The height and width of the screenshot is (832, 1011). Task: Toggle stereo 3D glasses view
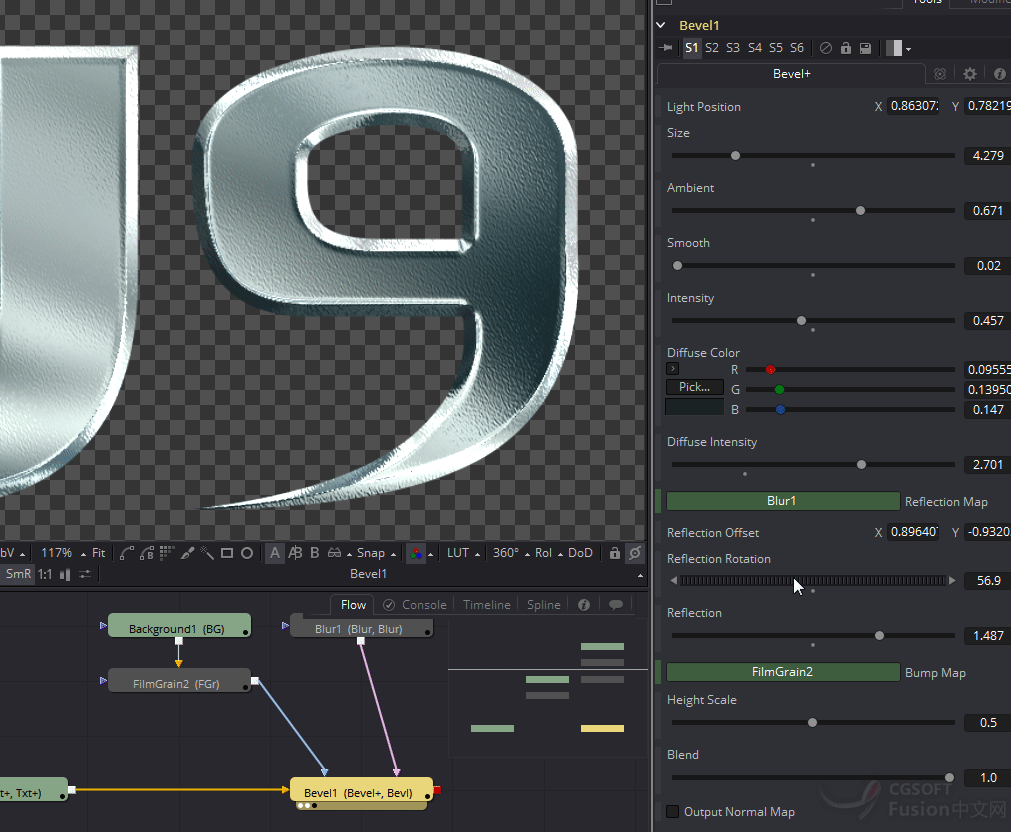click(x=334, y=553)
